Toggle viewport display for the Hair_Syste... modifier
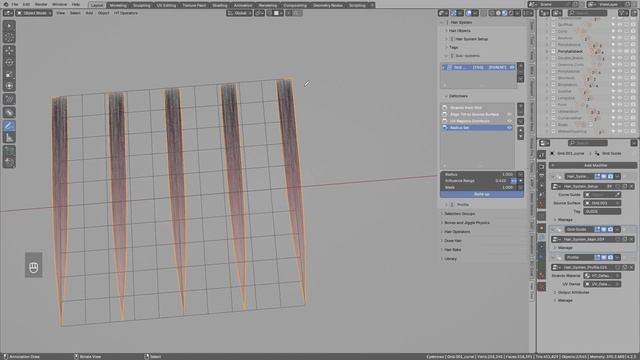640x360 pixels. pos(604,176)
